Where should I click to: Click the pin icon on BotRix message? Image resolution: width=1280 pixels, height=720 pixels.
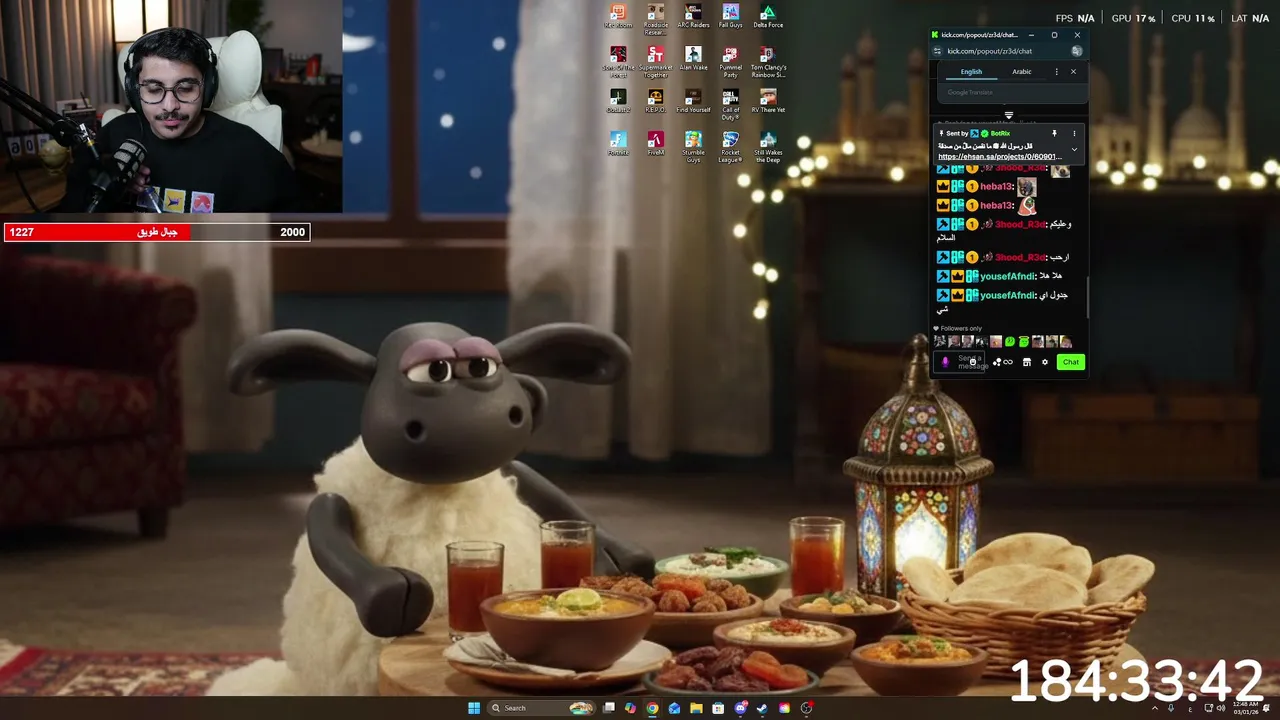pos(1054,133)
